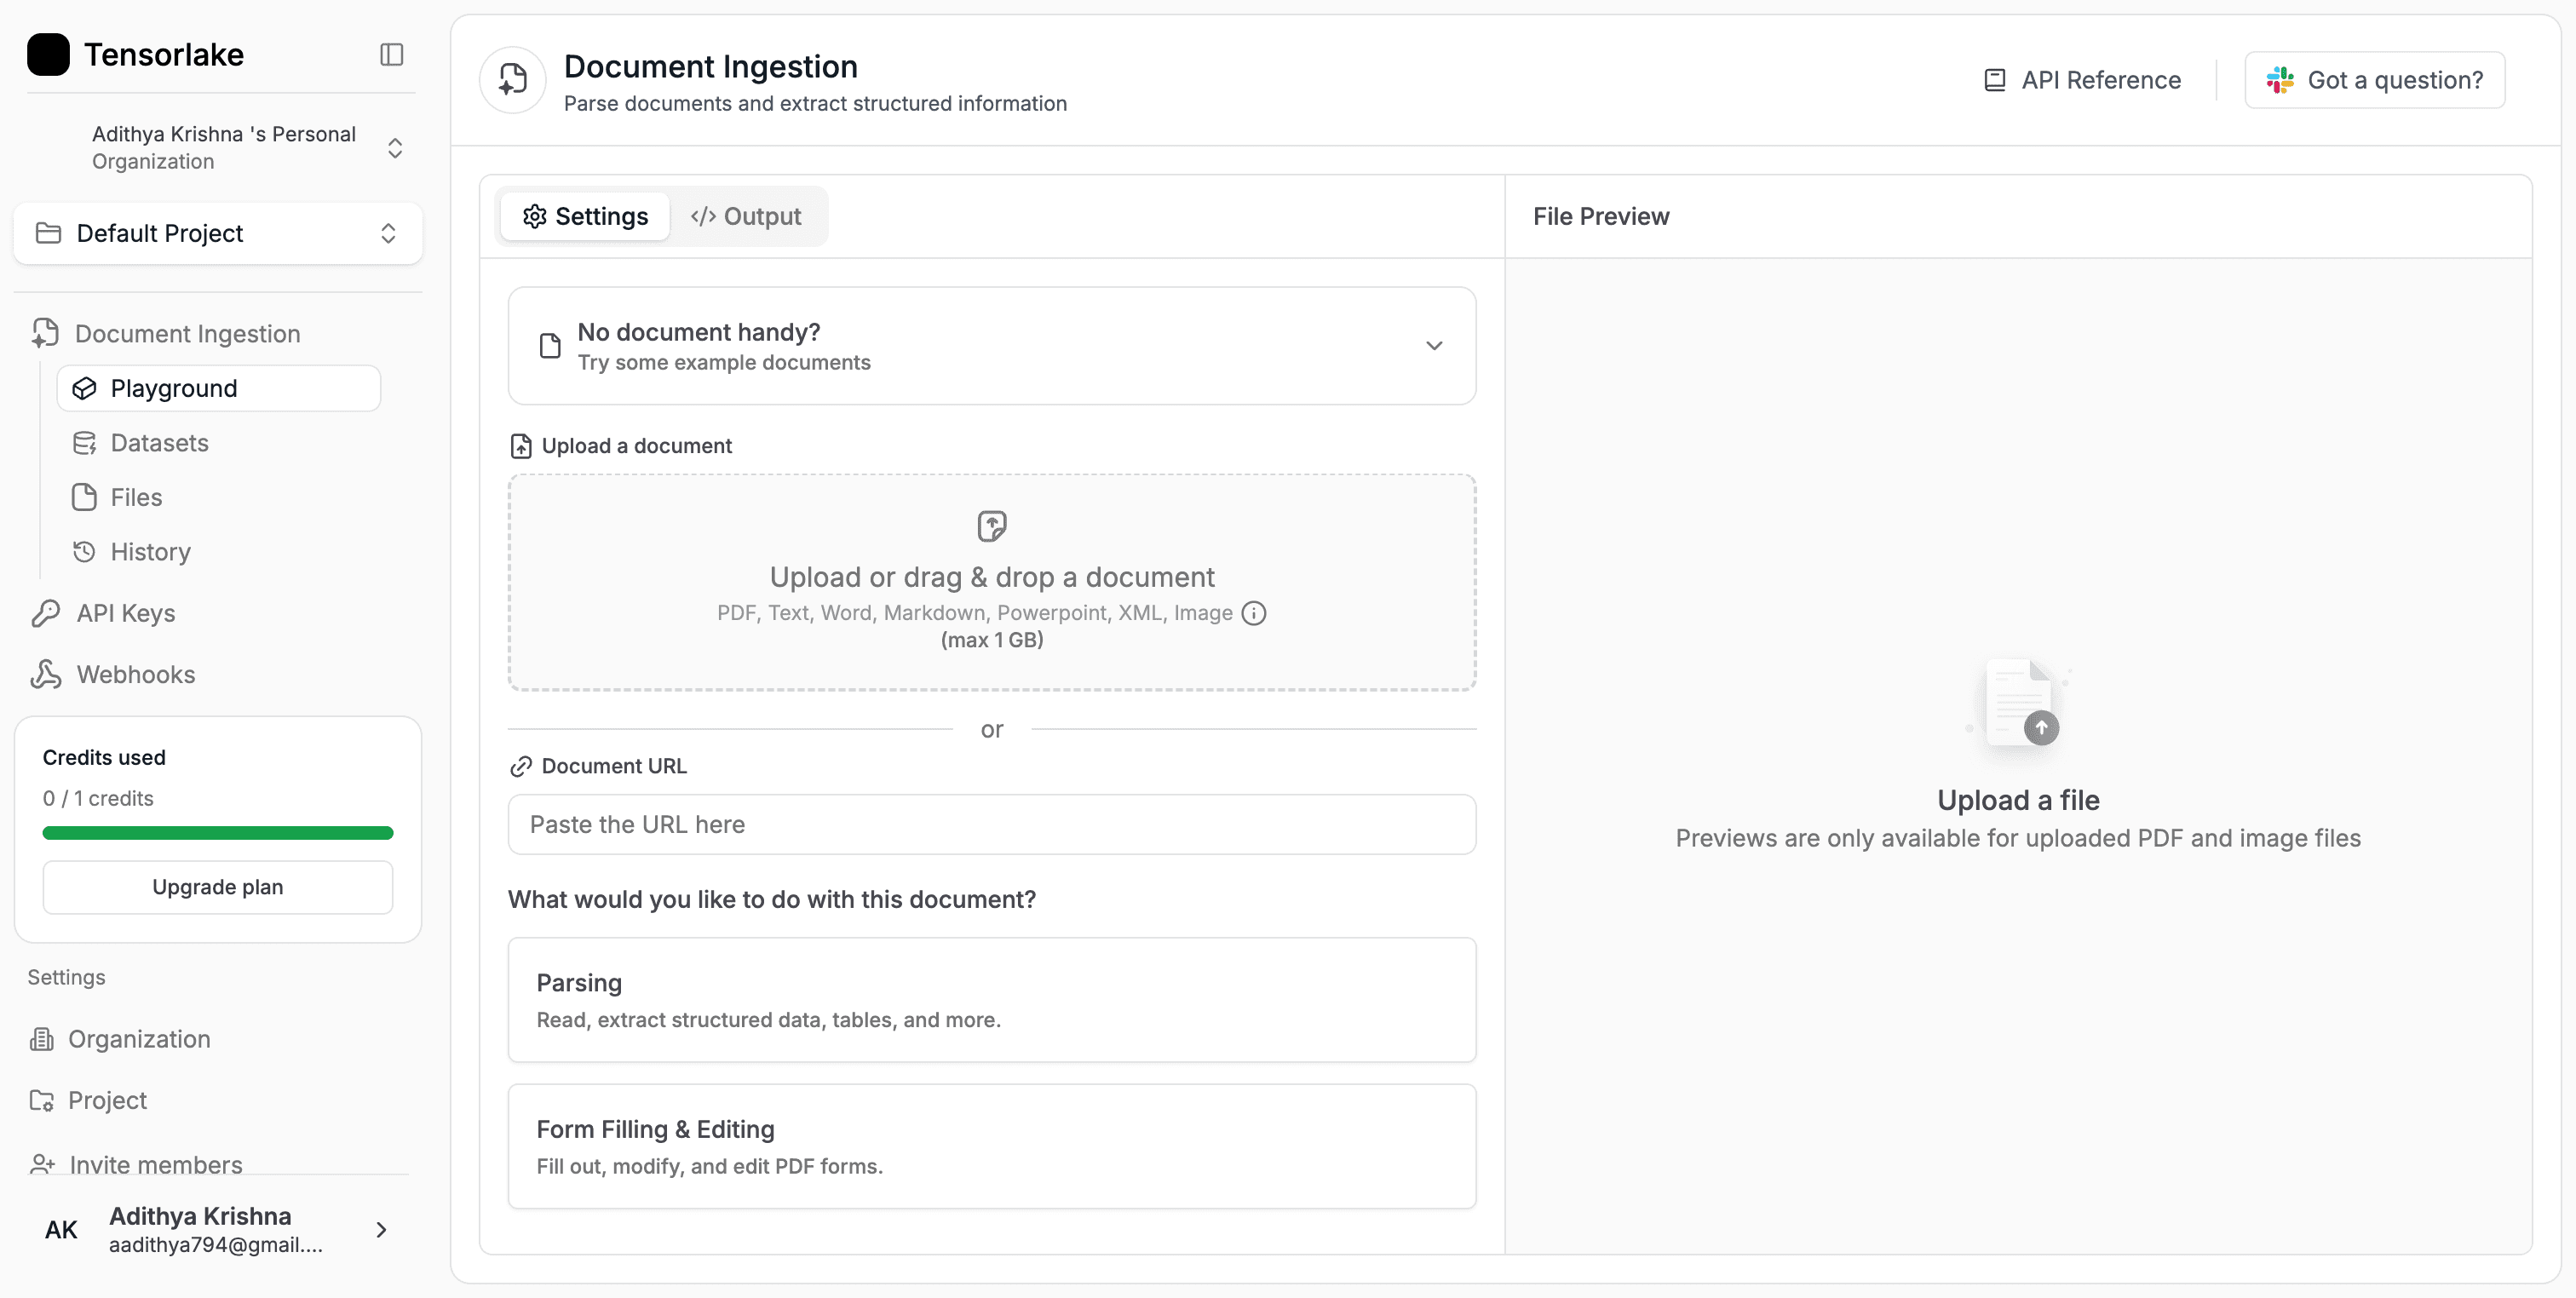Image resolution: width=2576 pixels, height=1298 pixels.
Task: Click the Got a question? button
Action: coord(2374,80)
